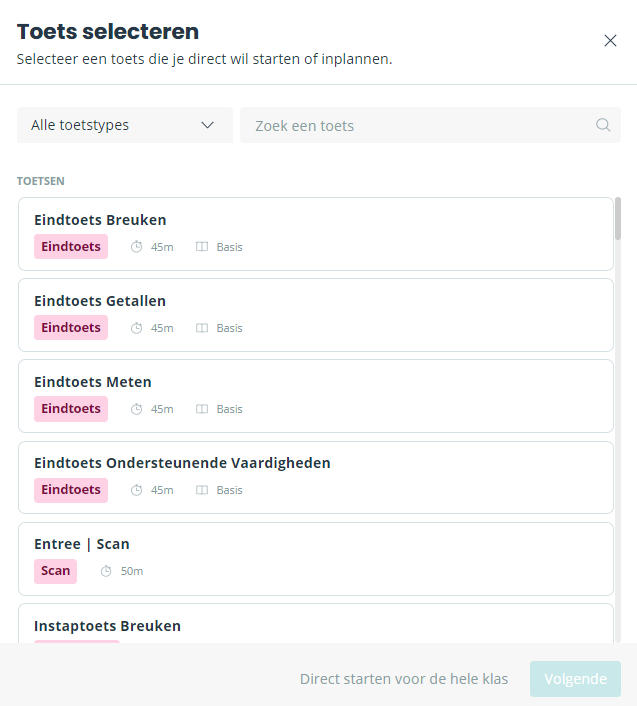637x706 pixels.
Task: Expand the toetstypes chevron arrow
Action: pyautogui.click(x=207, y=125)
